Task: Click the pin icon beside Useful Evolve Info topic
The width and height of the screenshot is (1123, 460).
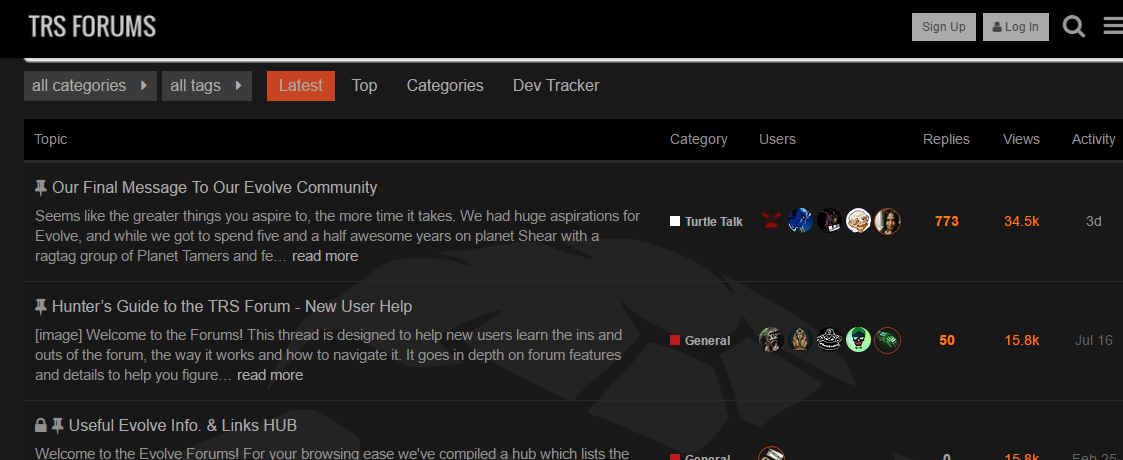Action: point(57,426)
